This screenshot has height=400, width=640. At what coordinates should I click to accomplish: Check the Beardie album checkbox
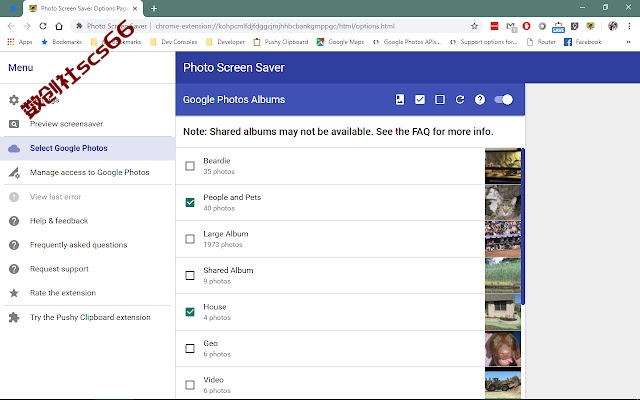[190, 166]
